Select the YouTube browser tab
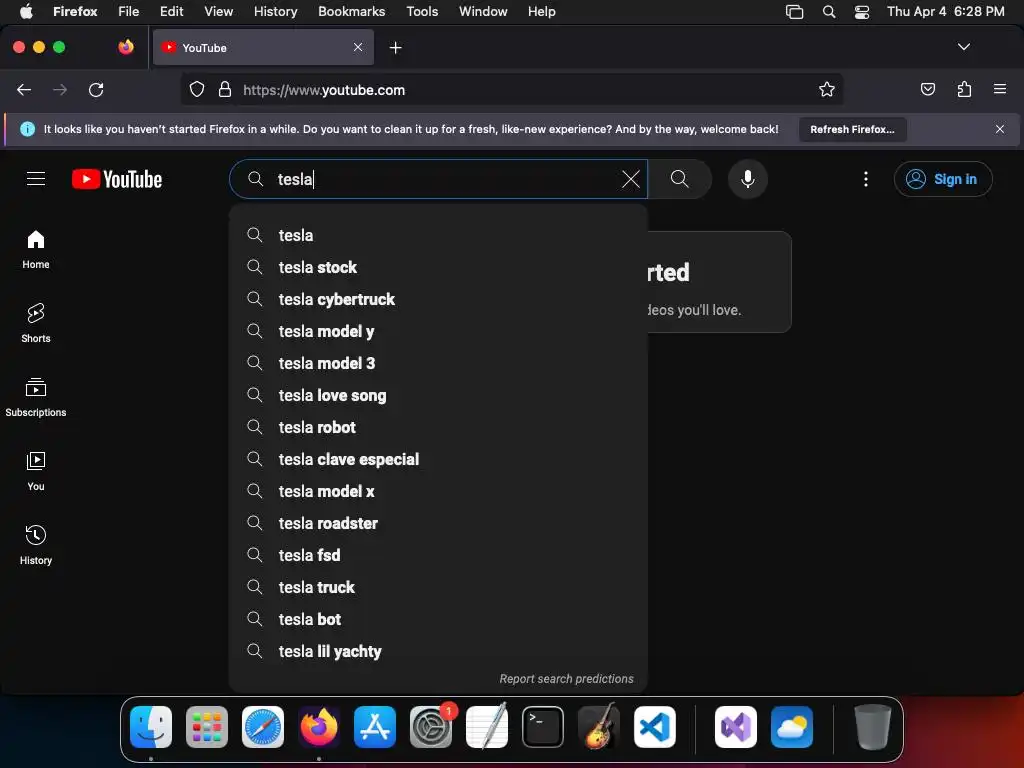1024x768 pixels. point(263,47)
